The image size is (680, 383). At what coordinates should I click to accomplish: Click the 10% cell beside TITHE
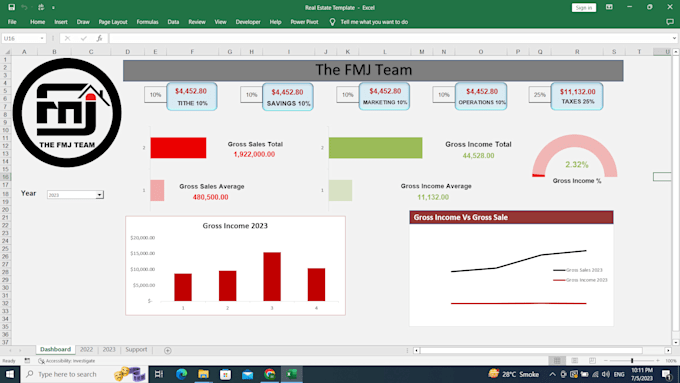(155, 95)
